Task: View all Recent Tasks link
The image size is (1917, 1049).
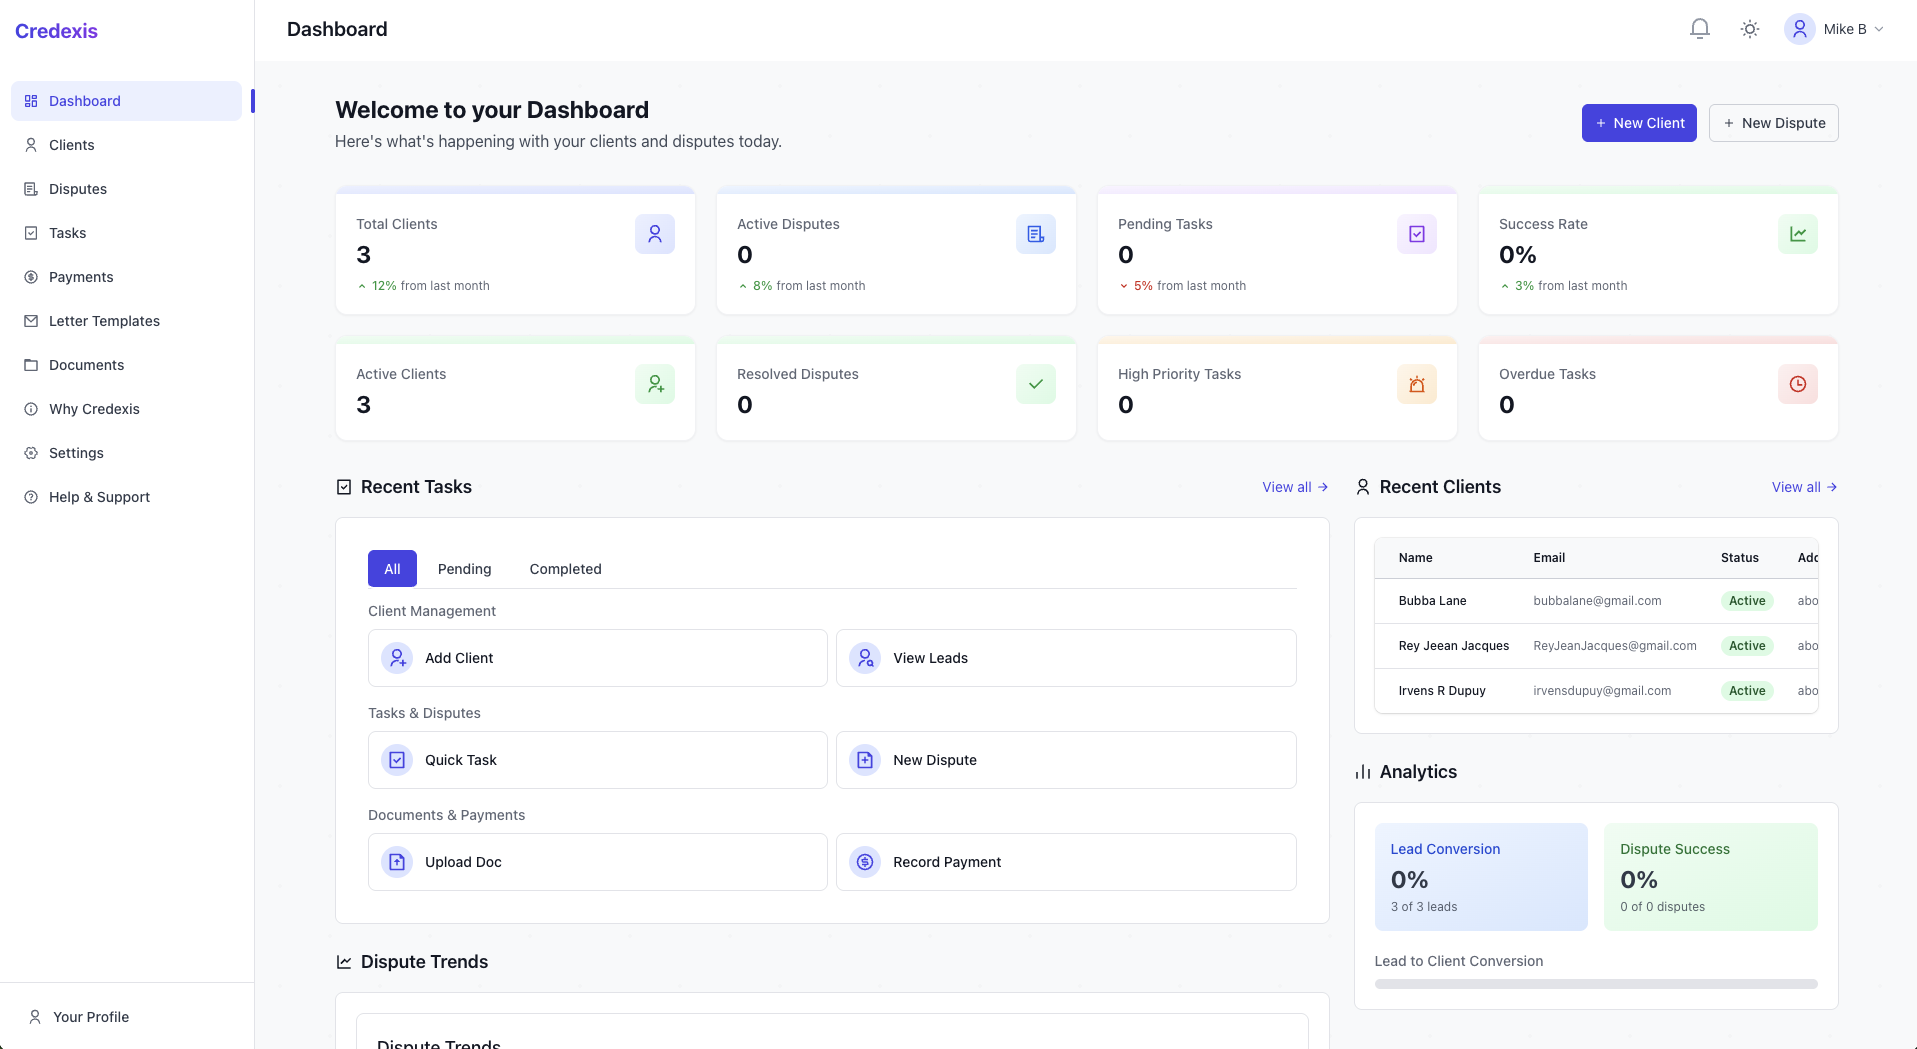Action: tap(1295, 487)
